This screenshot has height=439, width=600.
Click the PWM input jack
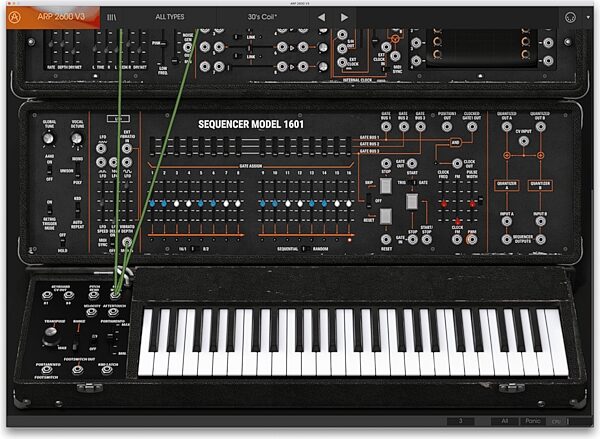(x=472, y=240)
